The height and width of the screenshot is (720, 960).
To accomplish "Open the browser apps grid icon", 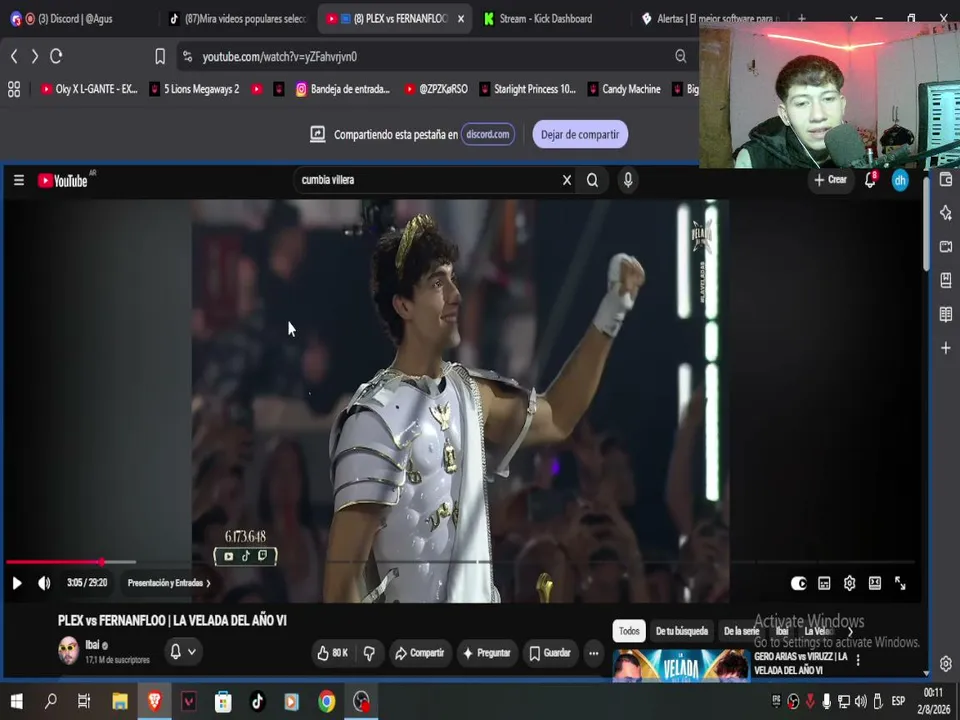I will [x=14, y=89].
